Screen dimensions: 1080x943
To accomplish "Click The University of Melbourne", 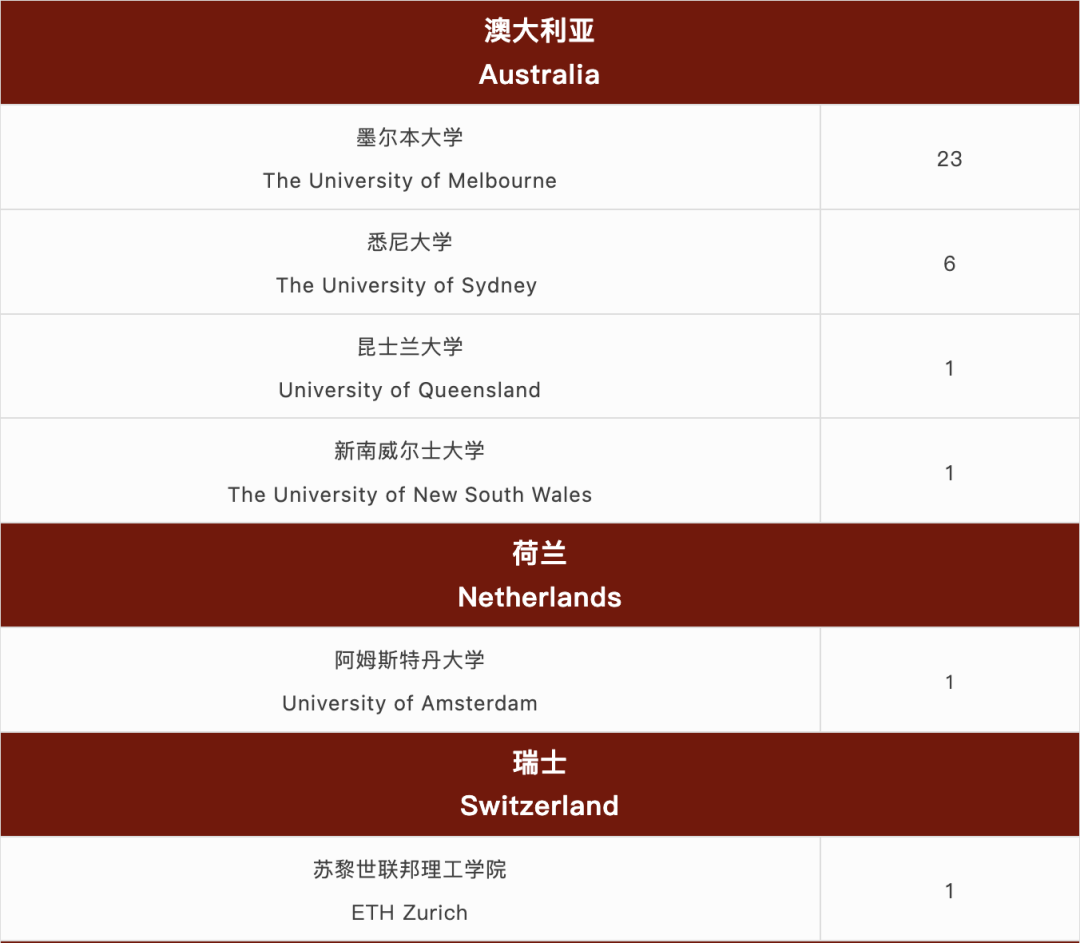I will coord(410,180).
